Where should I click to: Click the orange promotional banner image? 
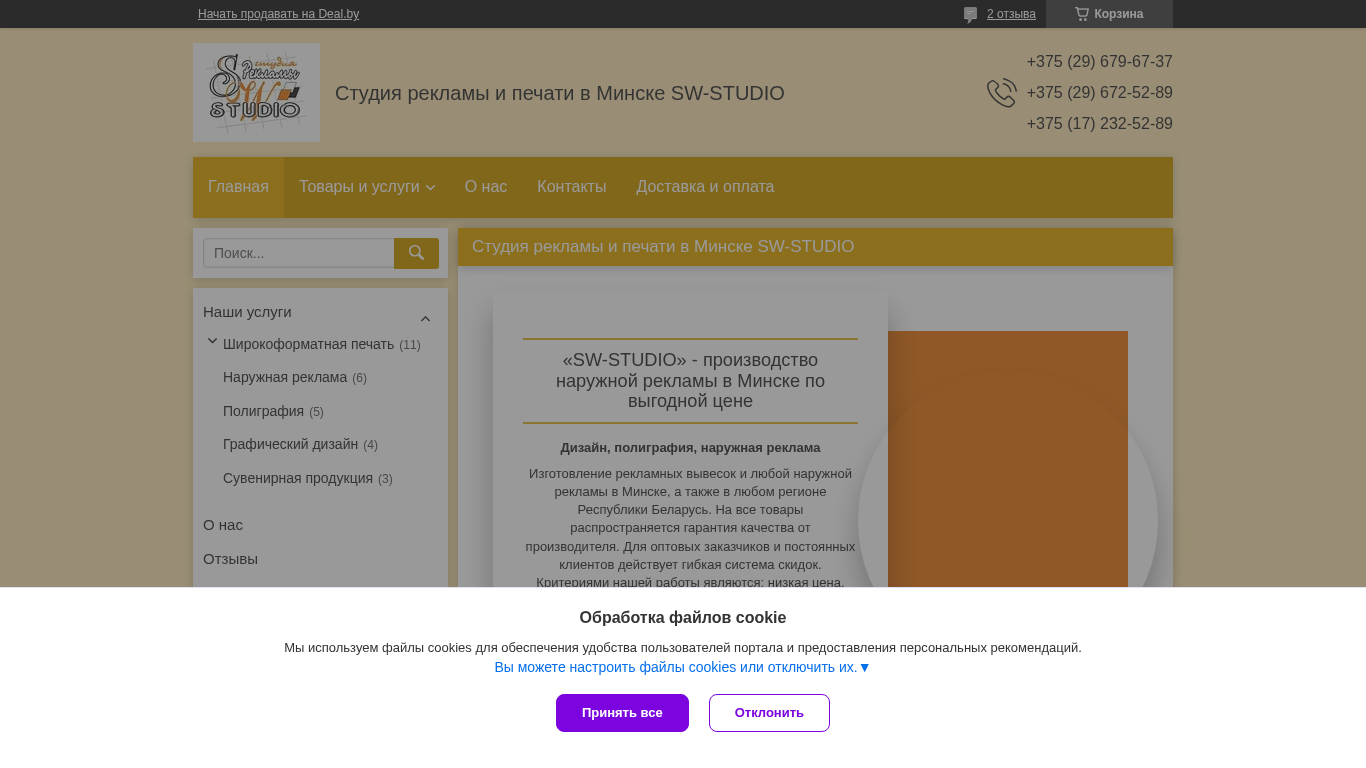(1008, 459)
